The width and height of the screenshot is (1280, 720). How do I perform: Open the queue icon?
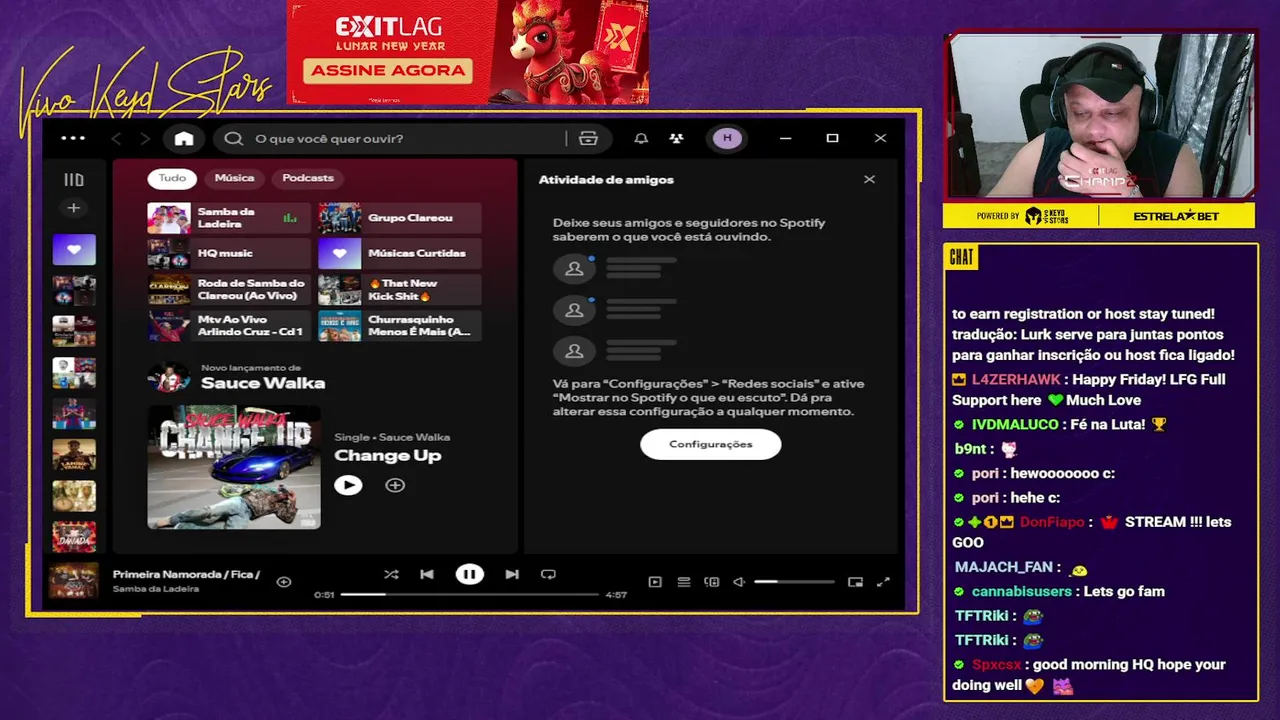684,581
